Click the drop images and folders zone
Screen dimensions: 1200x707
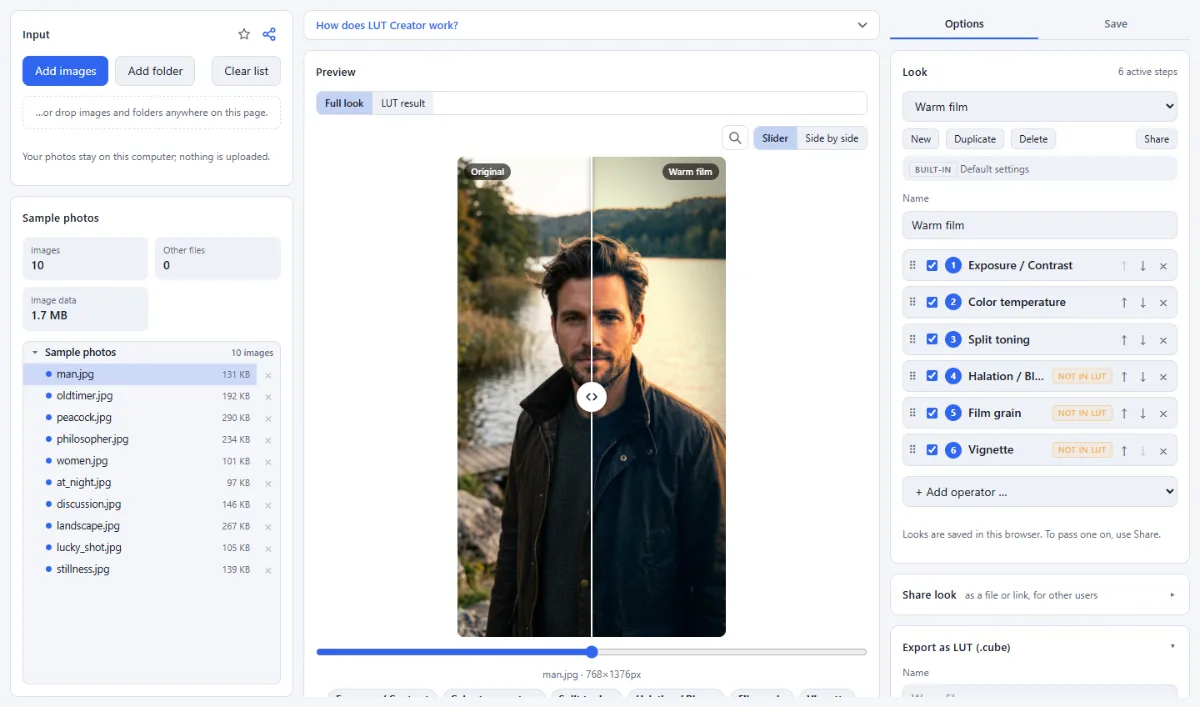point(152,113)
